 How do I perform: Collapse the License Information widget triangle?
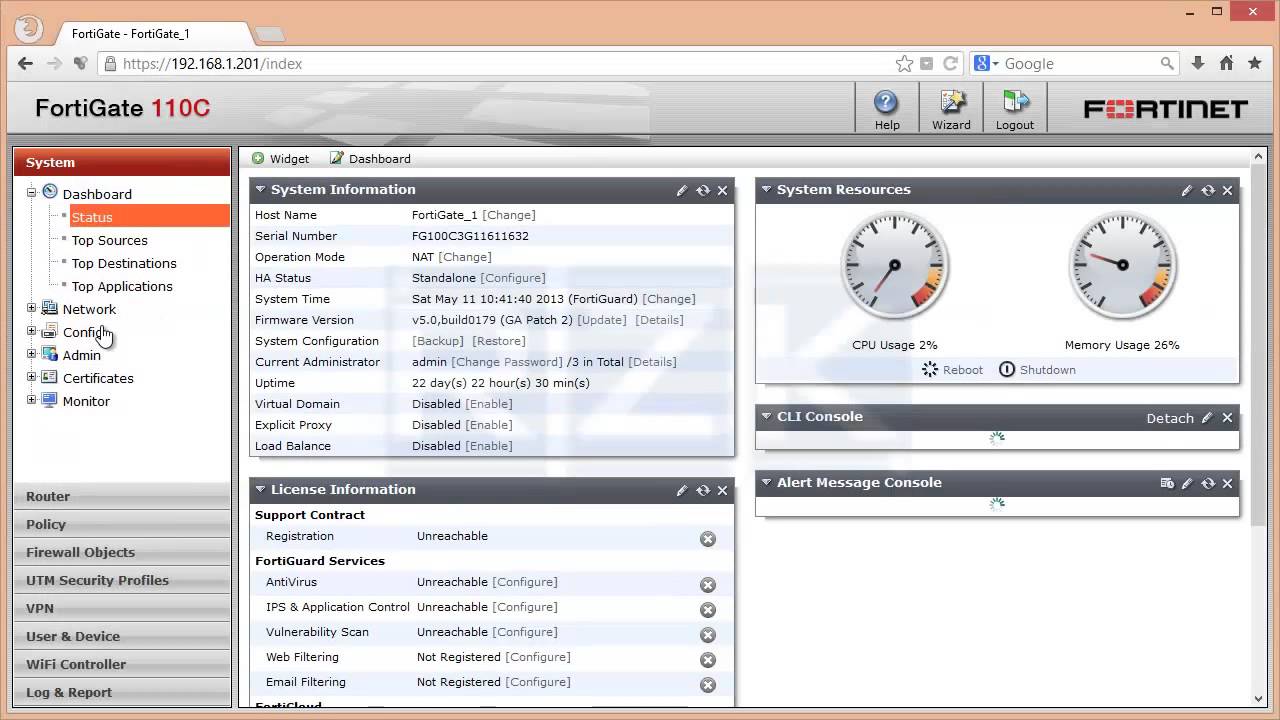click(x=260, y=489)
